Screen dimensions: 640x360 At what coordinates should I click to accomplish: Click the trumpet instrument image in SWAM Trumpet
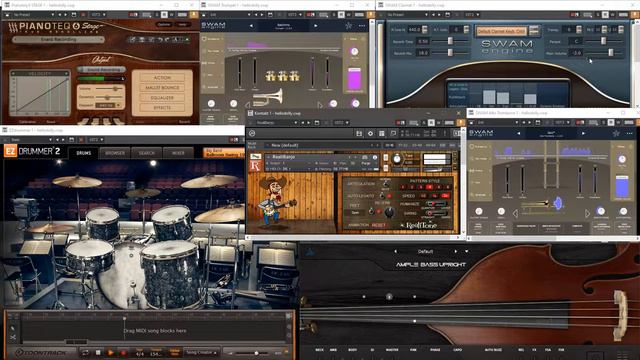coord(267,98)
